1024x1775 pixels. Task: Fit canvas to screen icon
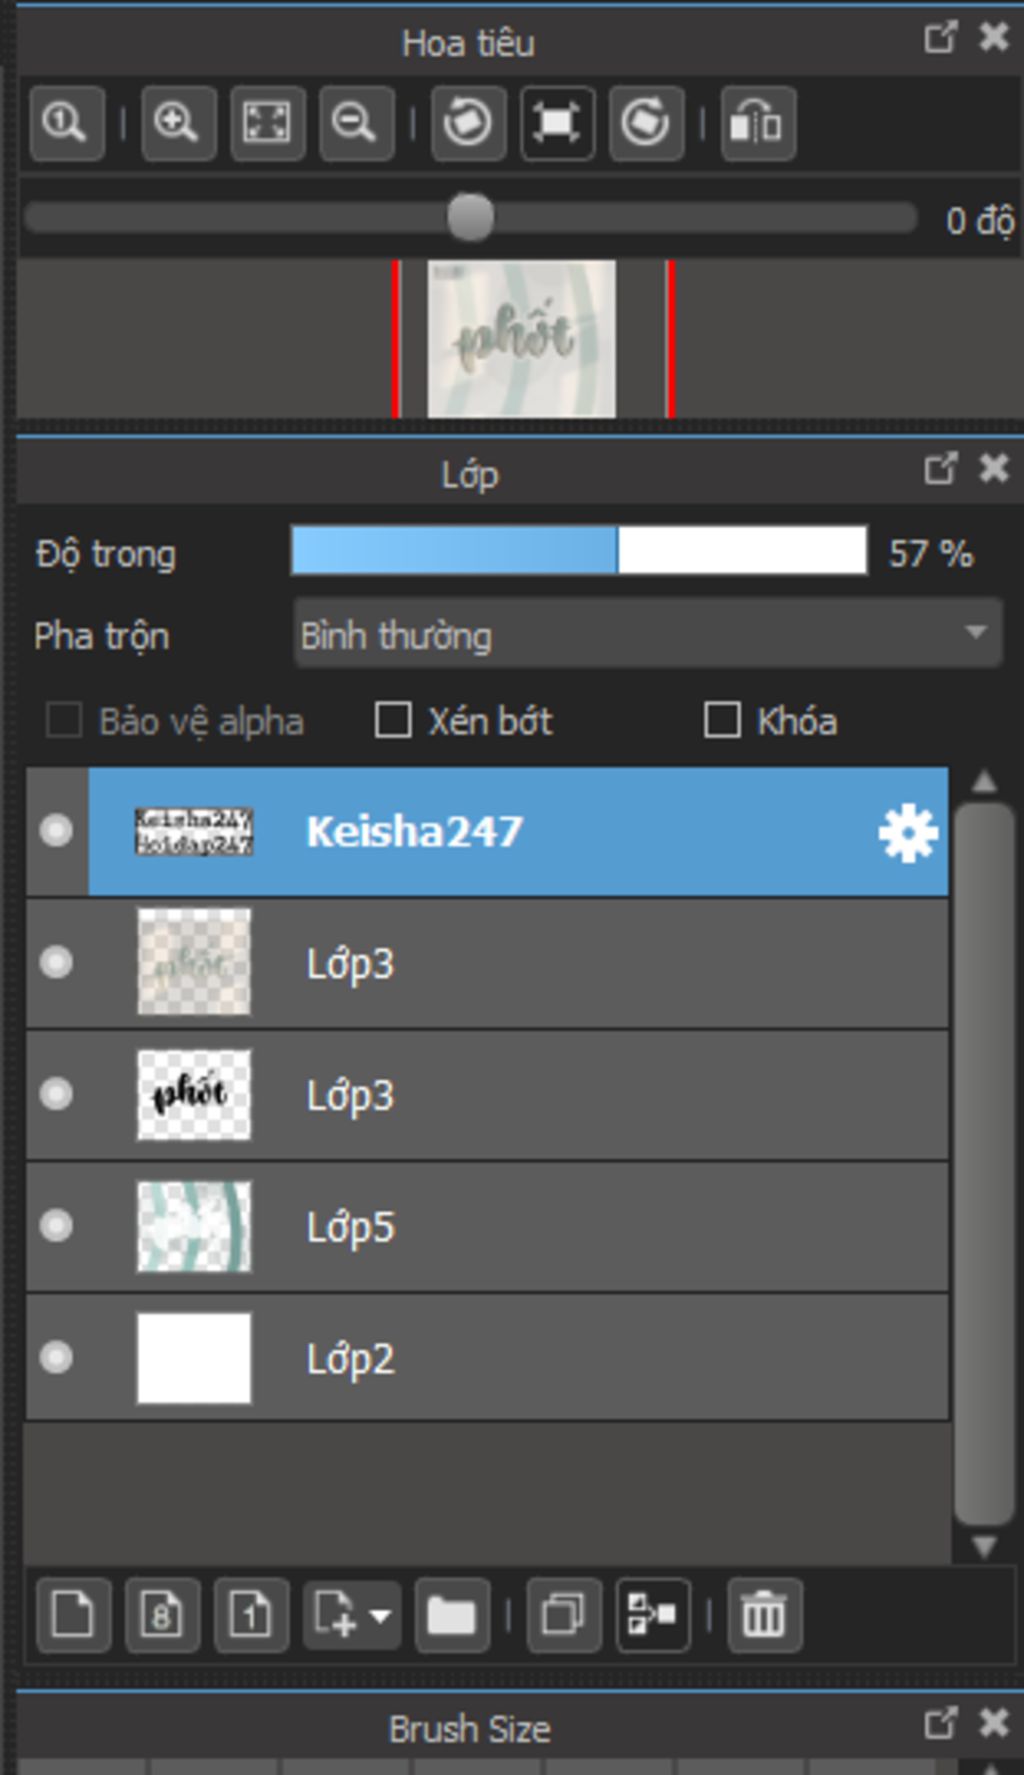click(267, 123)
